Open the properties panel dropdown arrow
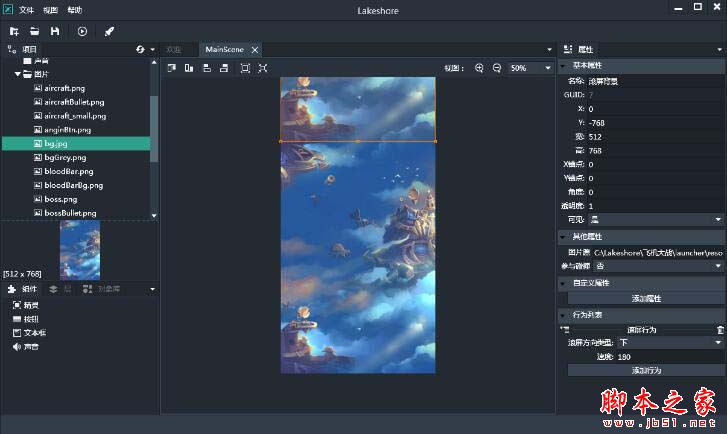The height and width of the screenshot is (434, 727). 720,50
